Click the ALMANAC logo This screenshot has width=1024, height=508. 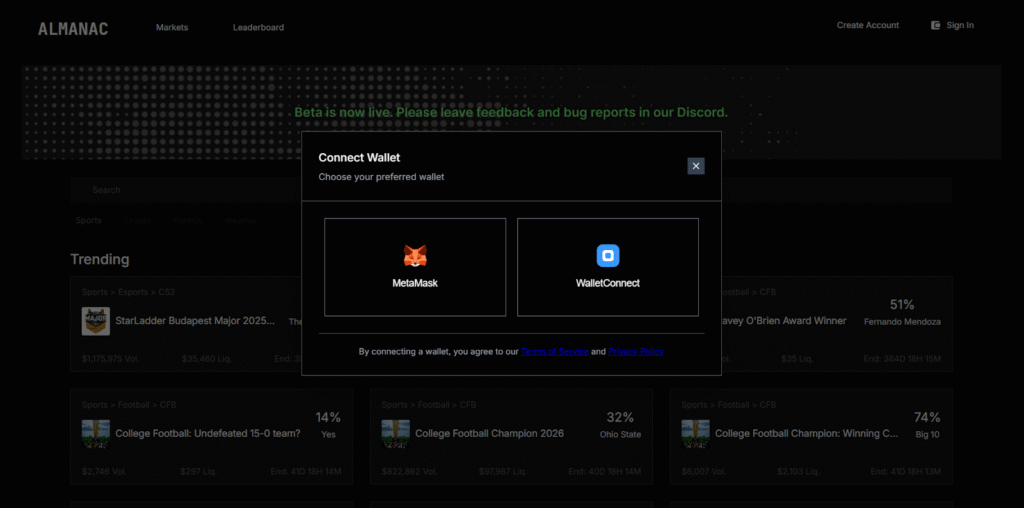pyautogui.click(x=73, y=28)
